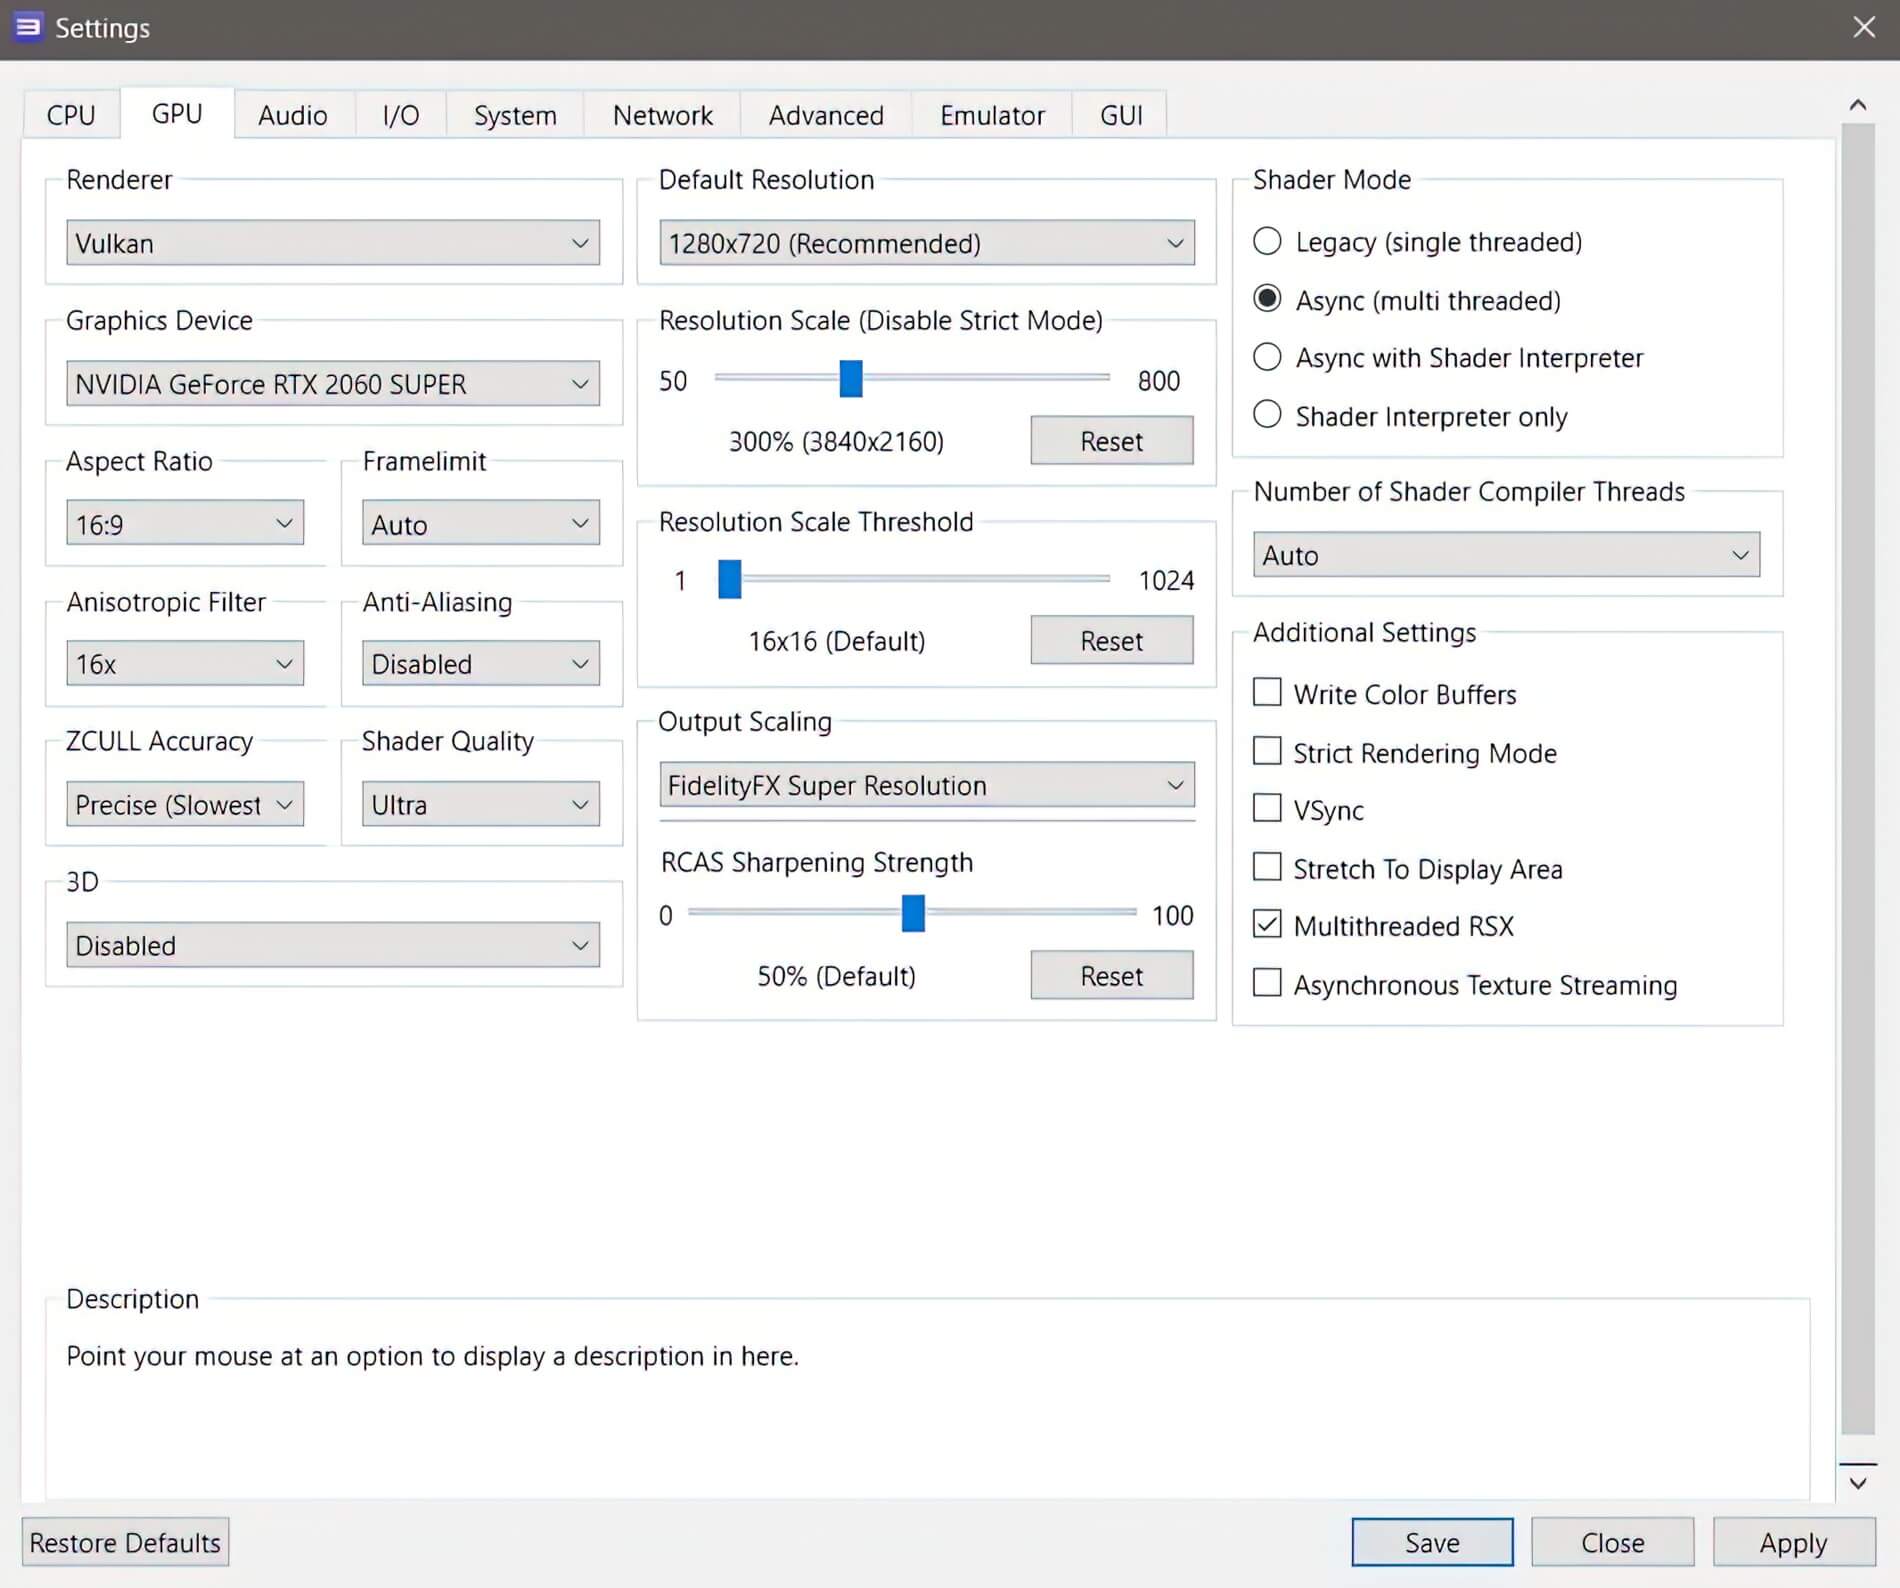This screenshot has height=1588, width=1900.
Task: Open the Output Scaling dropdown
Action: pos(926,785)
